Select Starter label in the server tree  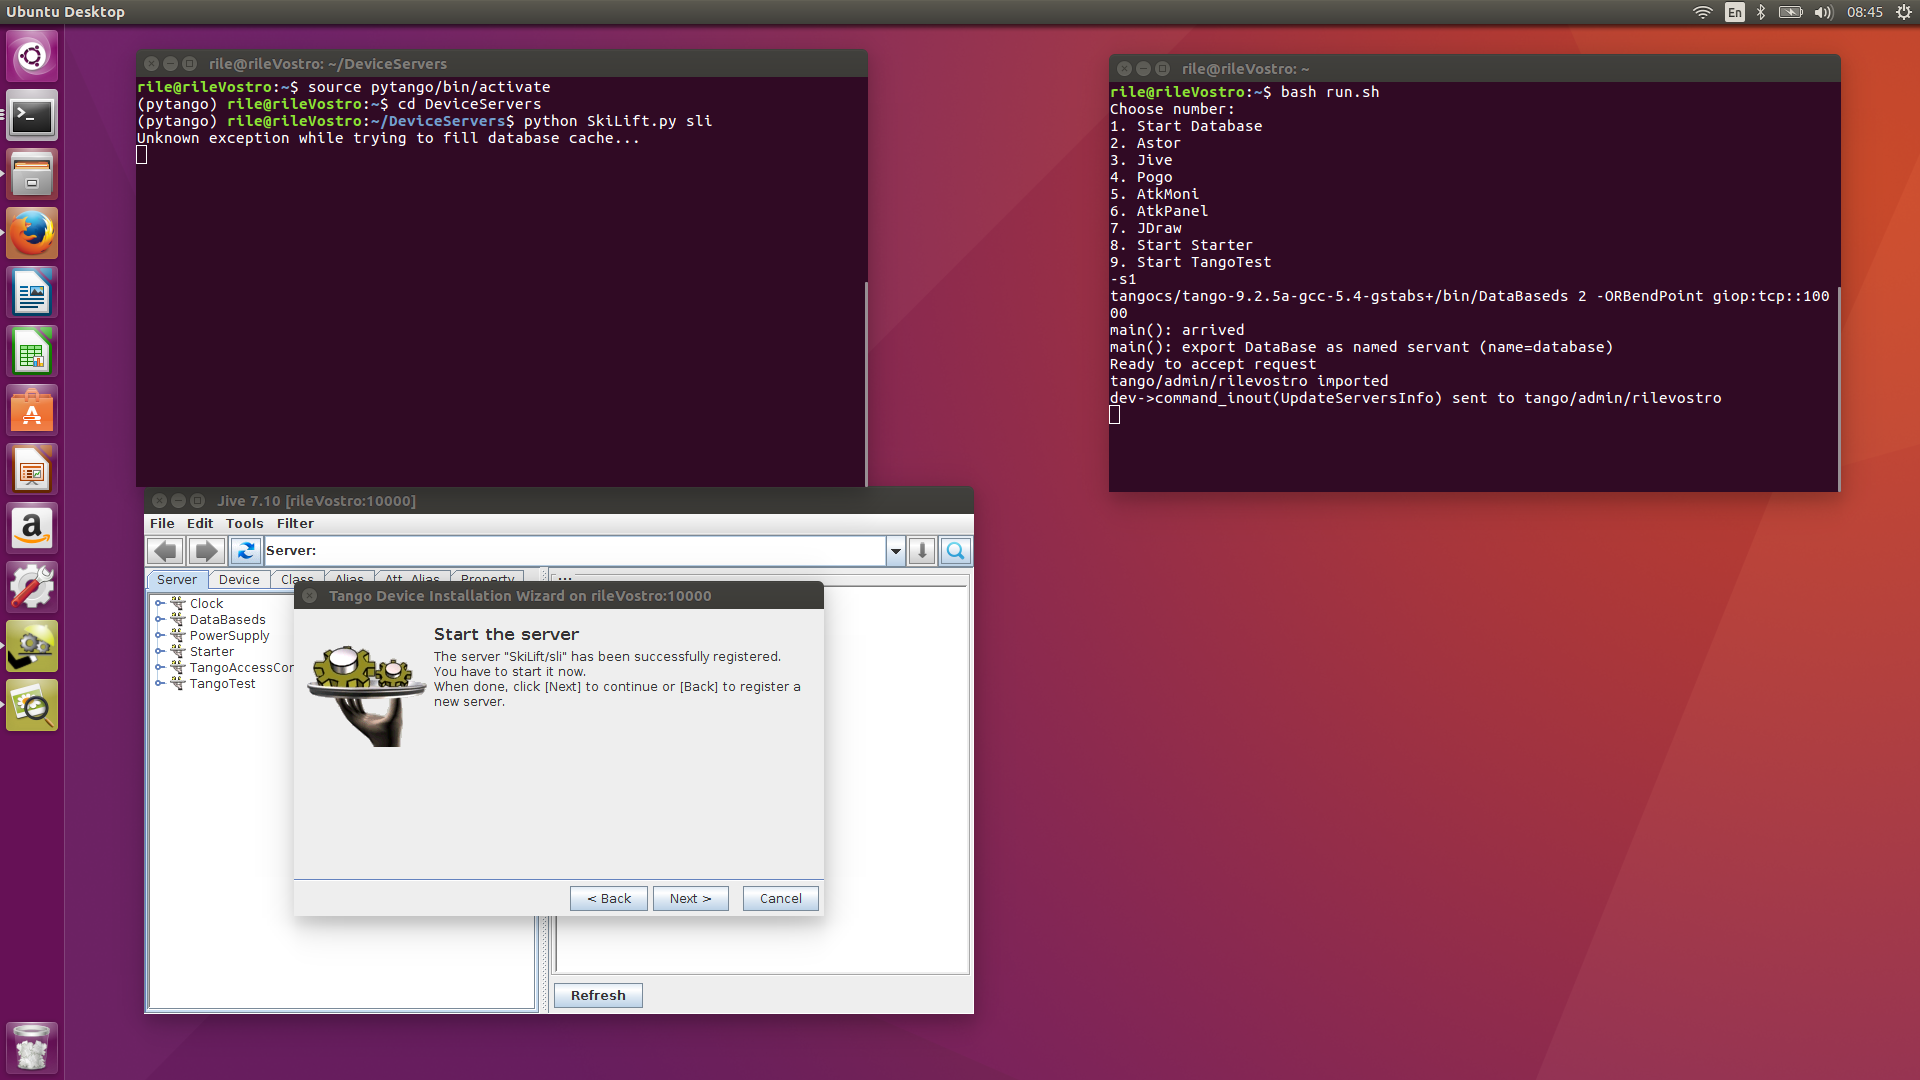click(x=212, y=652)
